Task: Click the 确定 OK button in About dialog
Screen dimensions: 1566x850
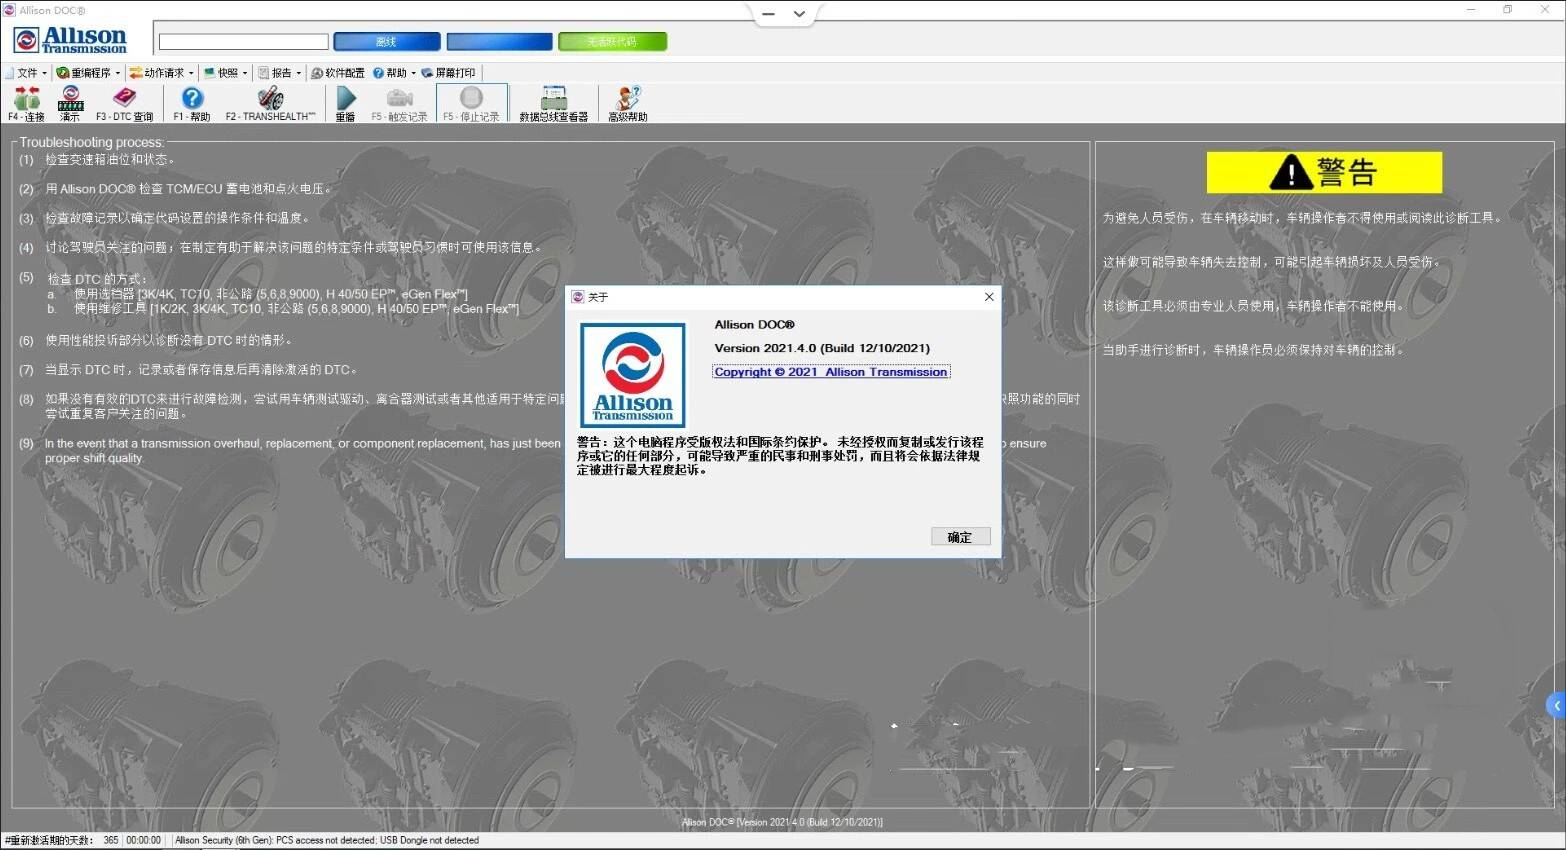Action: pos(960,537)
